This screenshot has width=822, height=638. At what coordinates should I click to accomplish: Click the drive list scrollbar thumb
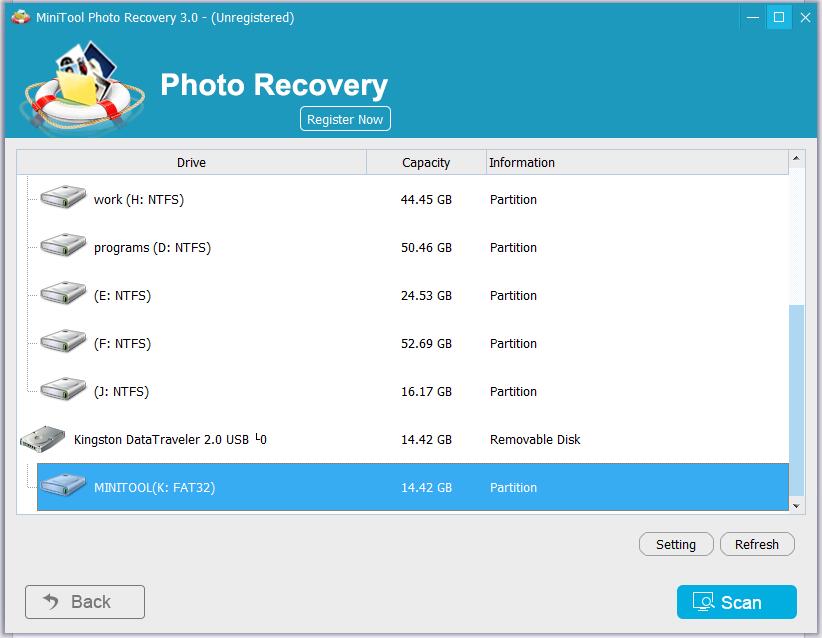pyautogui.click(x=796, y=401)
